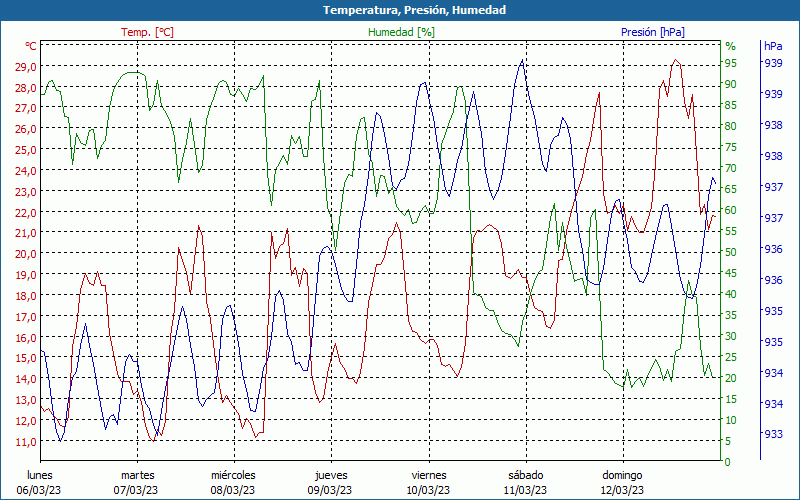Screen dimensions: 800x500
Task: Select the 'lunes 06/03/23' date label
Action: point(39,483)
